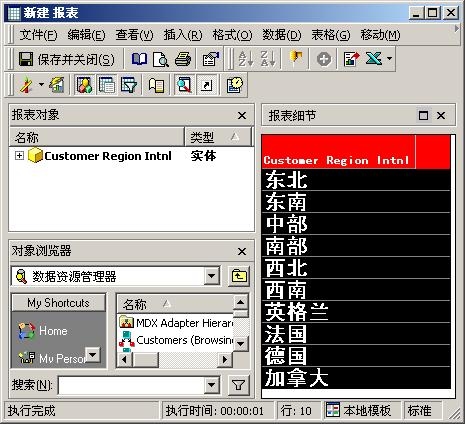
Task: Click the stacked chart icon beside wizard dropdown
Action: 57,85
